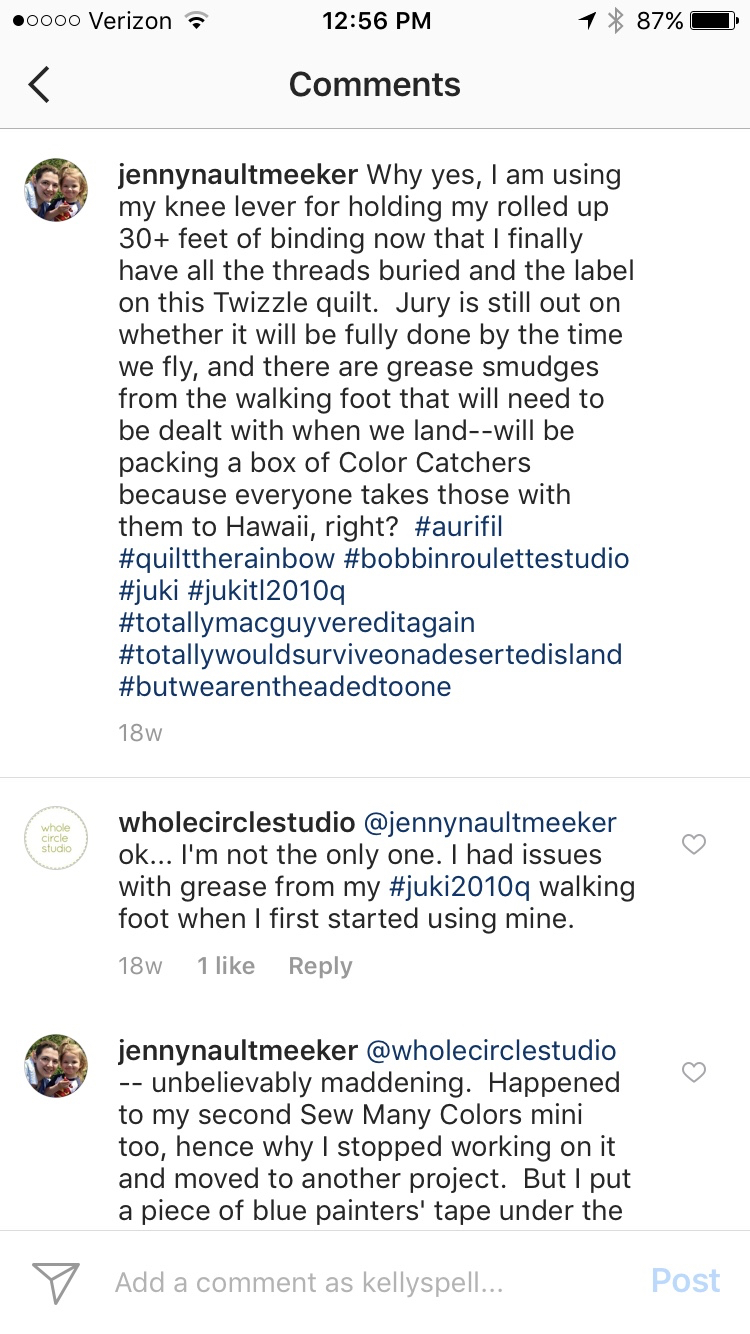View the 1 like count on comment
750x1334 pixels.
(x=225, y=966)
